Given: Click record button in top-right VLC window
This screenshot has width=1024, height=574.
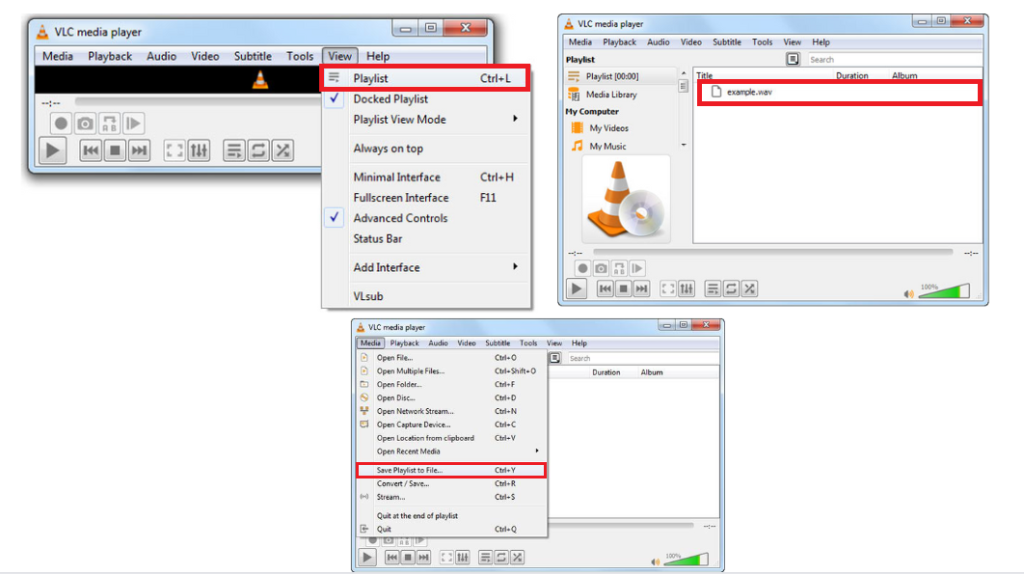Looking at the screenshot, I should 583,268.
